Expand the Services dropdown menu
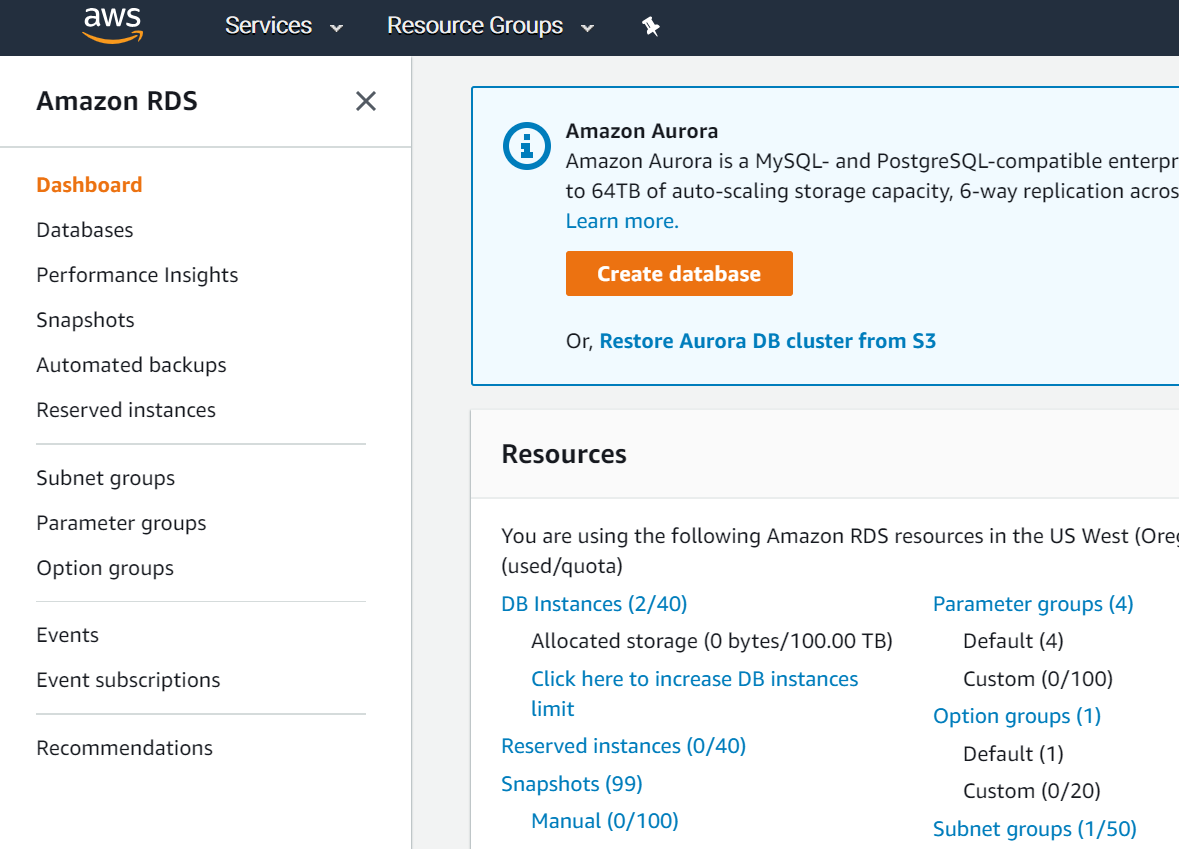The image size is (1179, 849). tap(284, 26)
